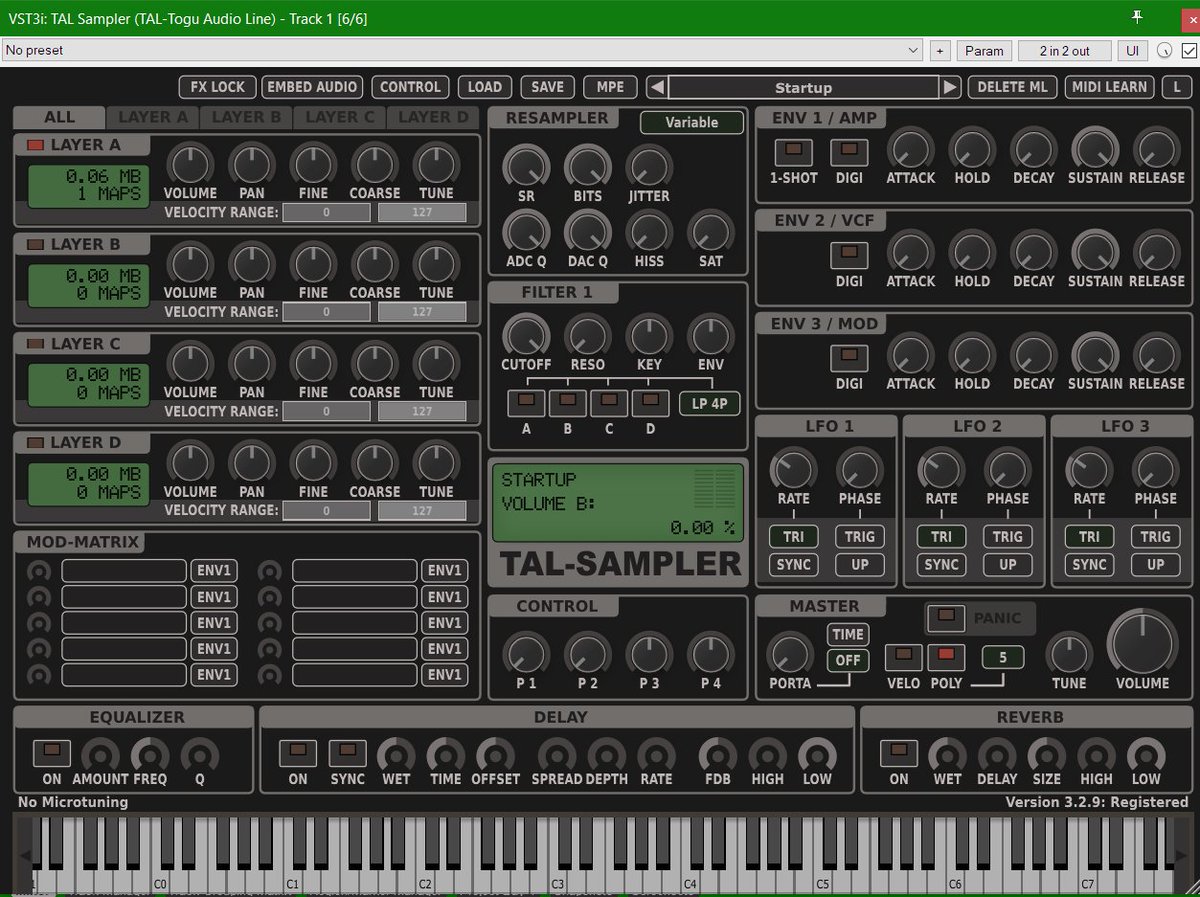Open the polyphony voices selector showing 5
The image size is (1200, 897).
(1003, 657)
